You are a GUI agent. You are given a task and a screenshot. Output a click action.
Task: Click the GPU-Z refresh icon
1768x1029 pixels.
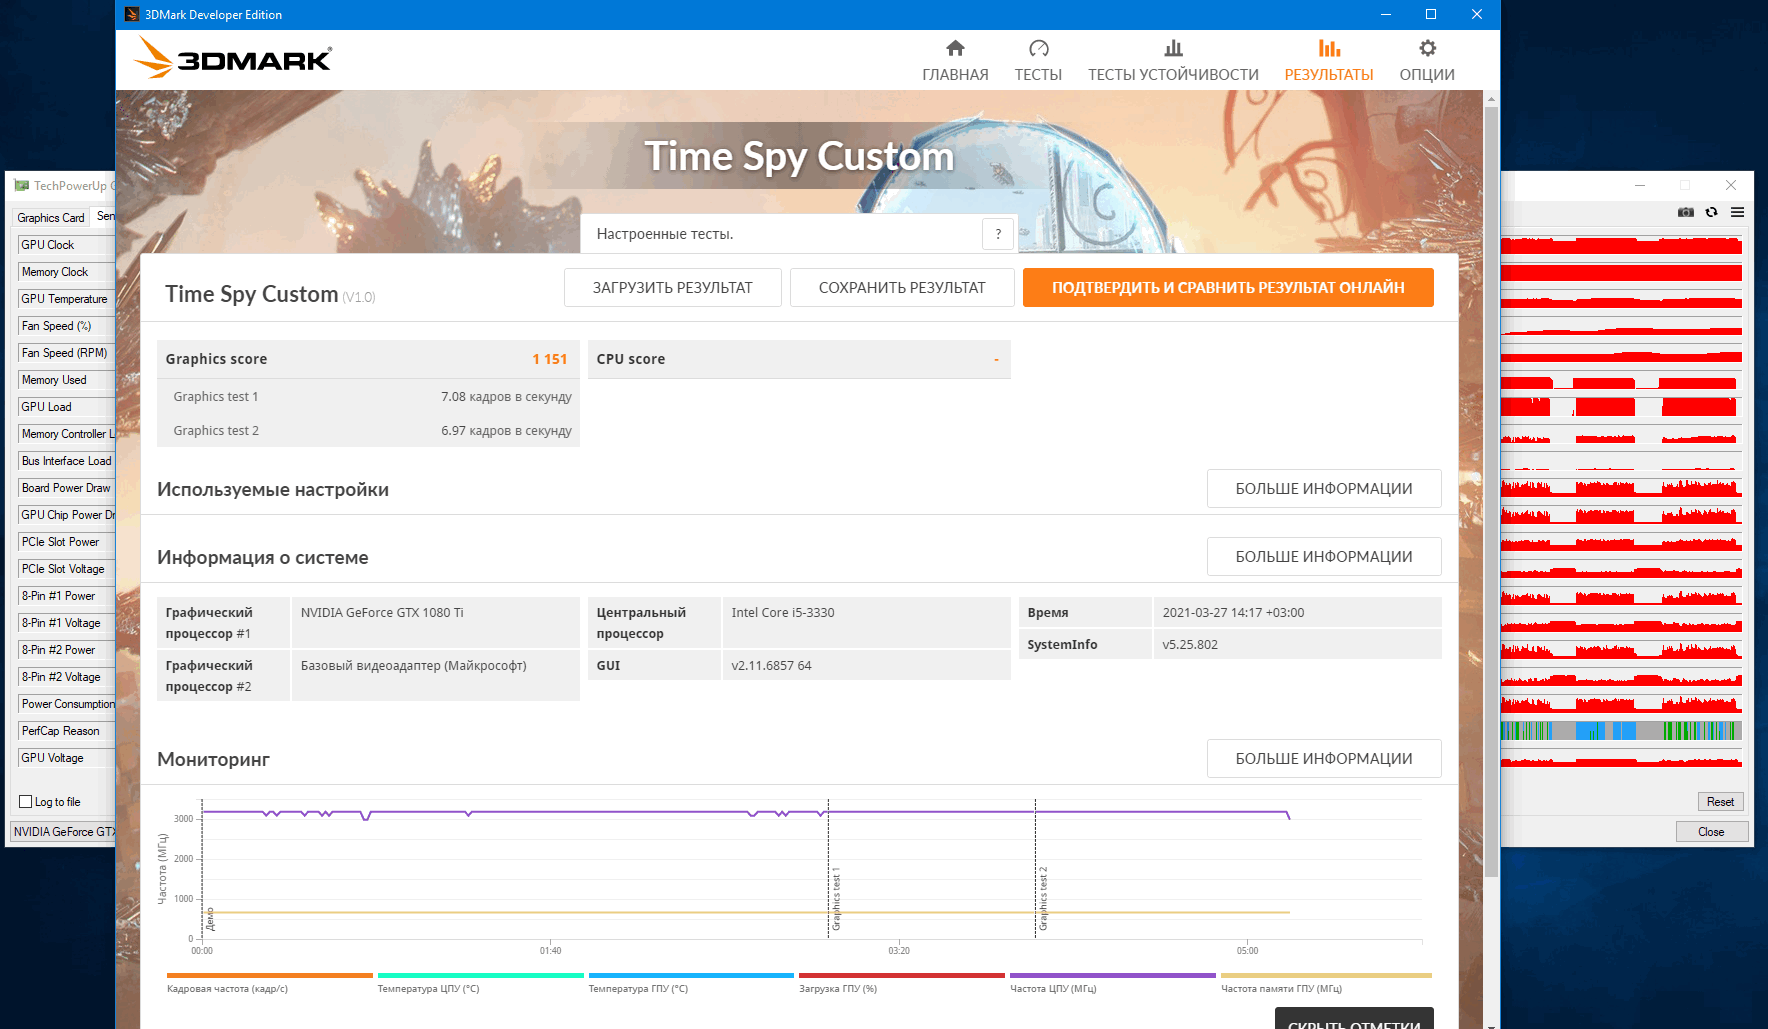(x=1712, y=212)
